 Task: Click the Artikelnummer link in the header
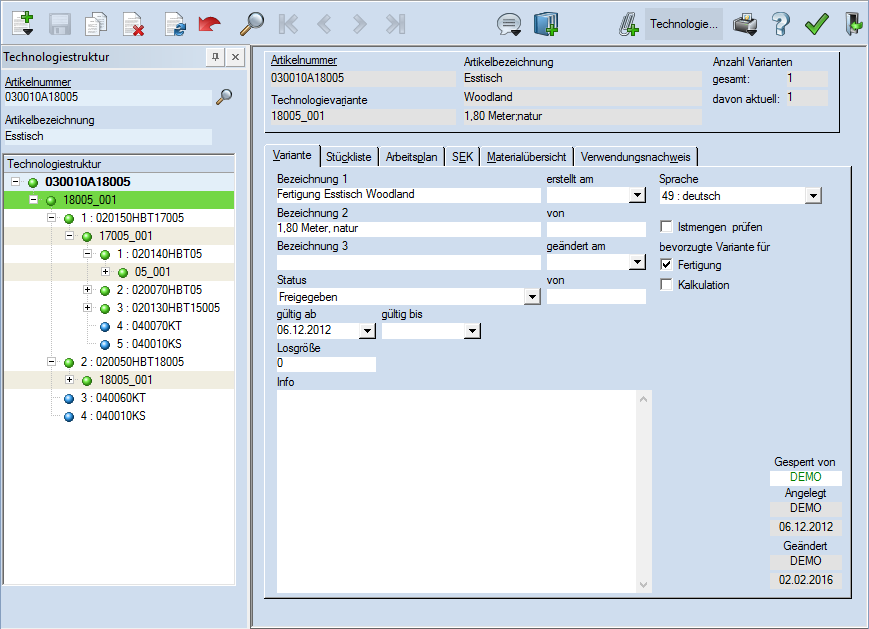pos(304,61)
